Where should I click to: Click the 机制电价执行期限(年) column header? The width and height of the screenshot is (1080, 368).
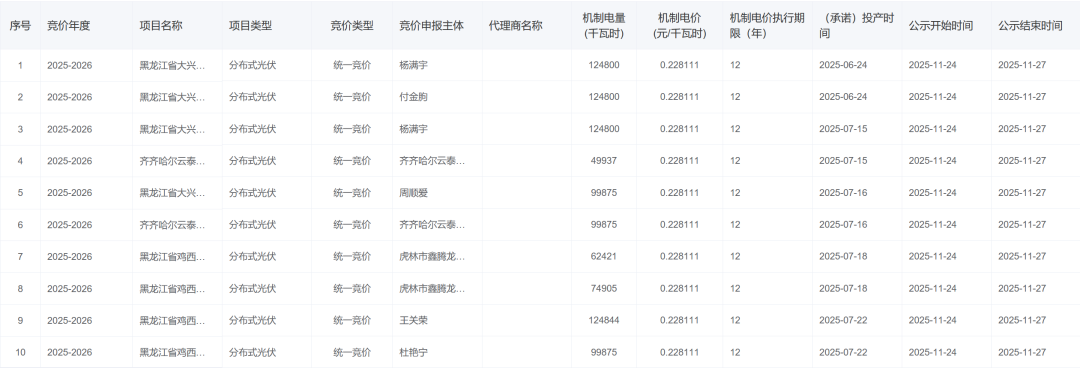[x=767, y=25]
